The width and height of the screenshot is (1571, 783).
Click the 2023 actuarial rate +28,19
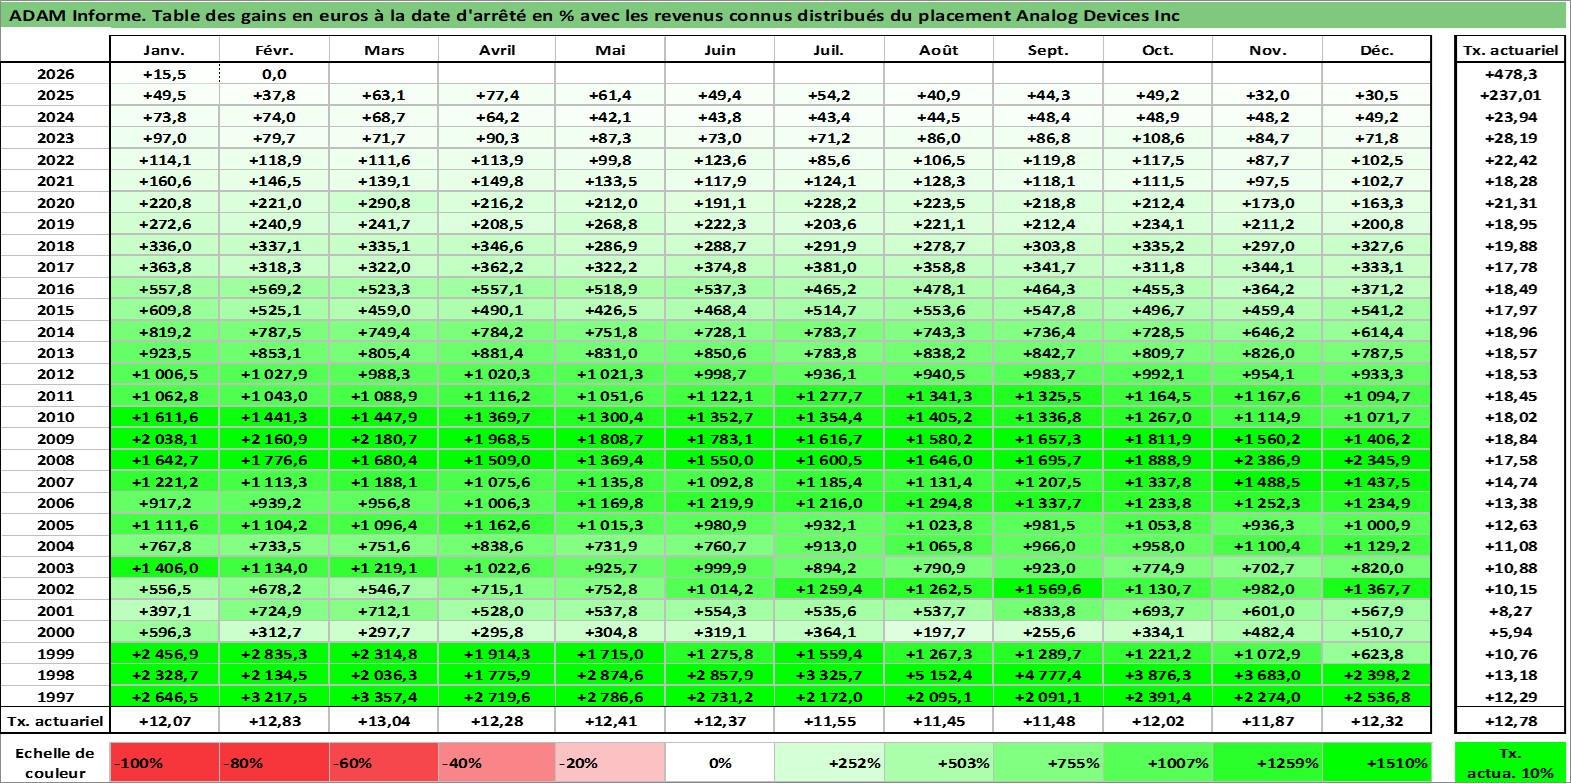pos(1510,138)
